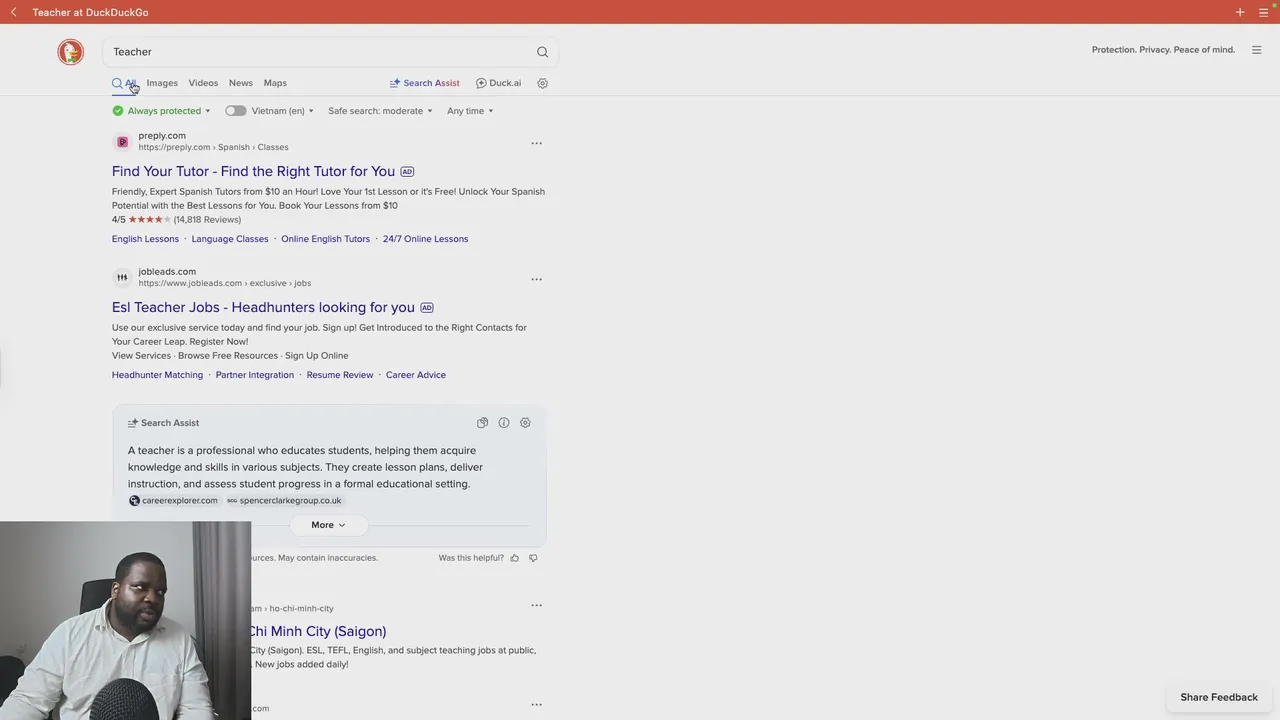Image resolution: width=1280 pixels, height=720 pixels.
Task: Open Career Advice sitelink
Action: coord(416,375)
